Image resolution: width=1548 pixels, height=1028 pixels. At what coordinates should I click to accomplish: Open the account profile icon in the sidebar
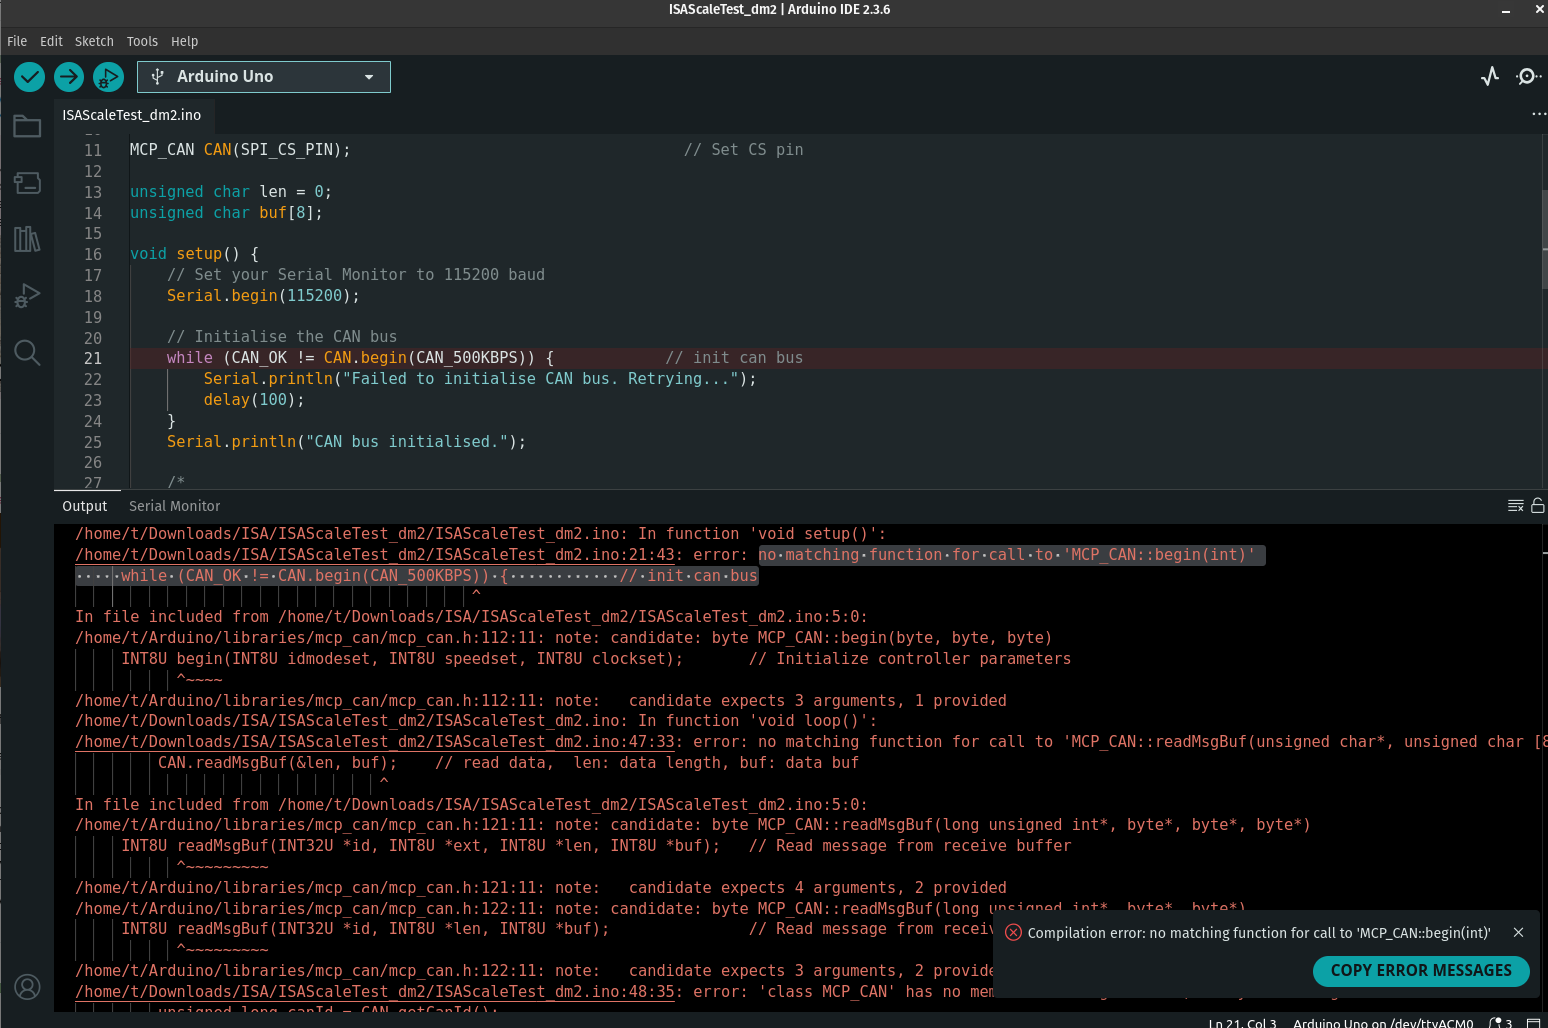pyautogui.click(x=27, y=987)
